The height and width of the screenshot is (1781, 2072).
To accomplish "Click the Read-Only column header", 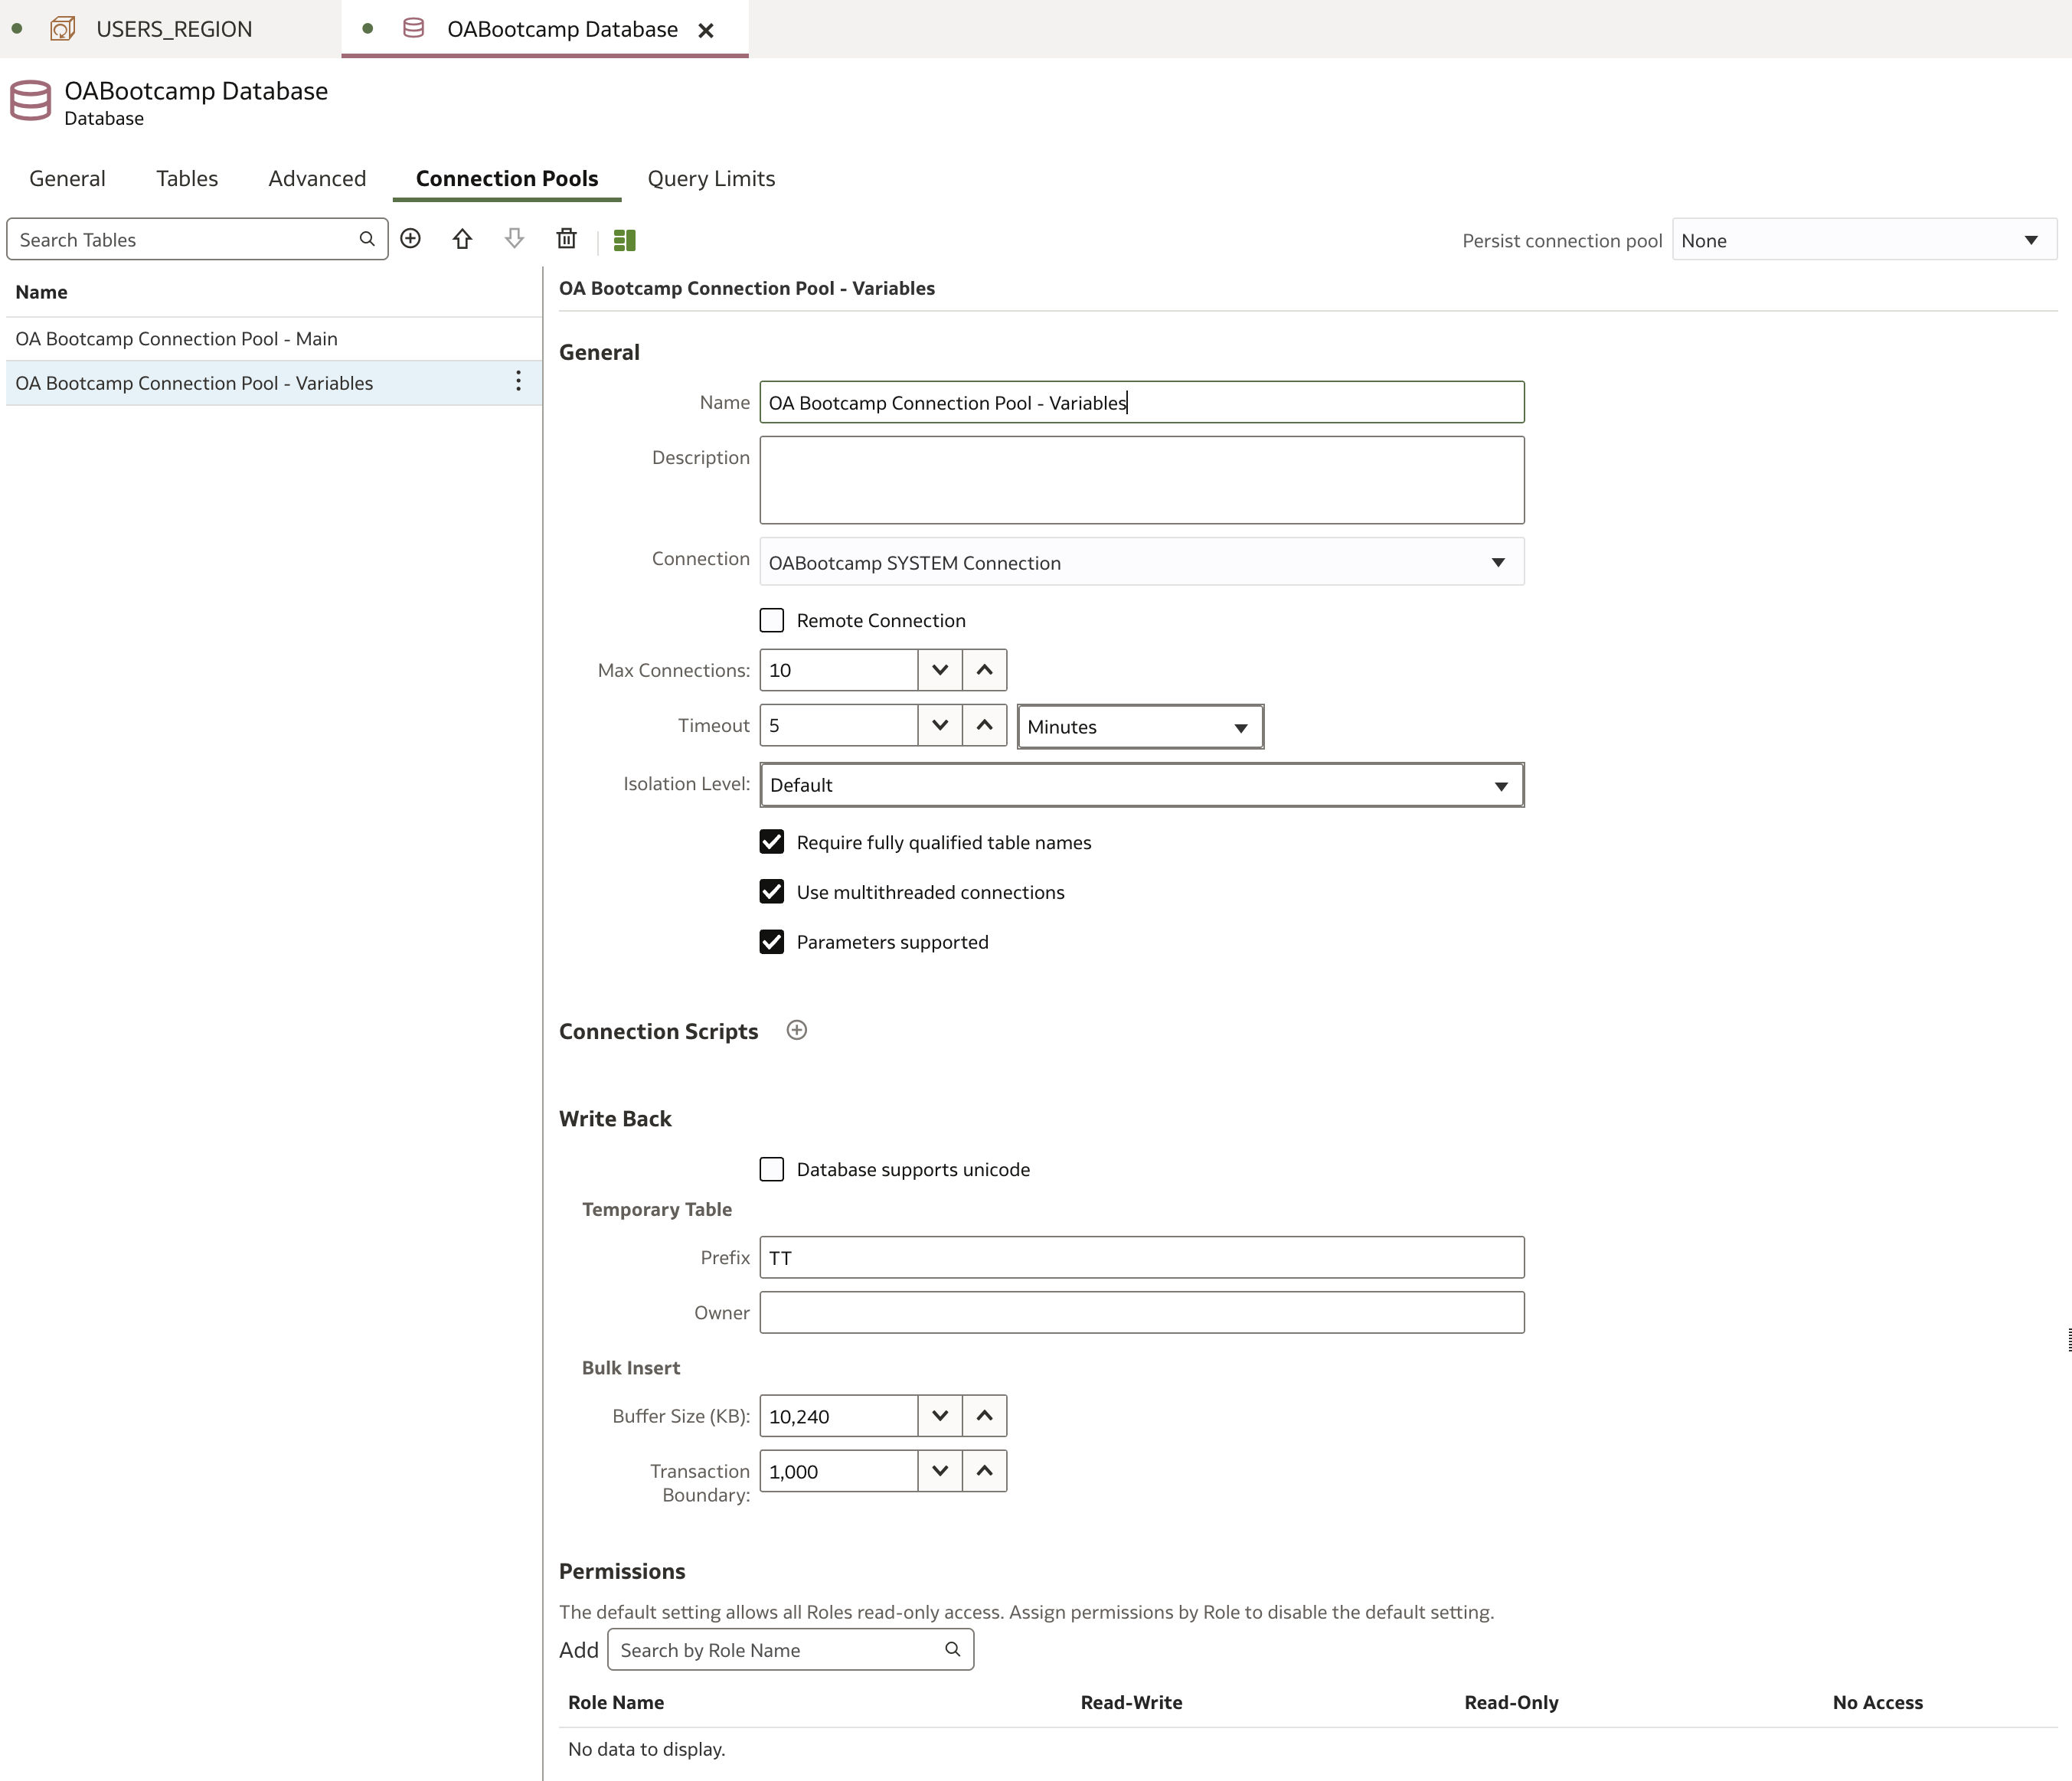I will (x=1511, y=1702).
